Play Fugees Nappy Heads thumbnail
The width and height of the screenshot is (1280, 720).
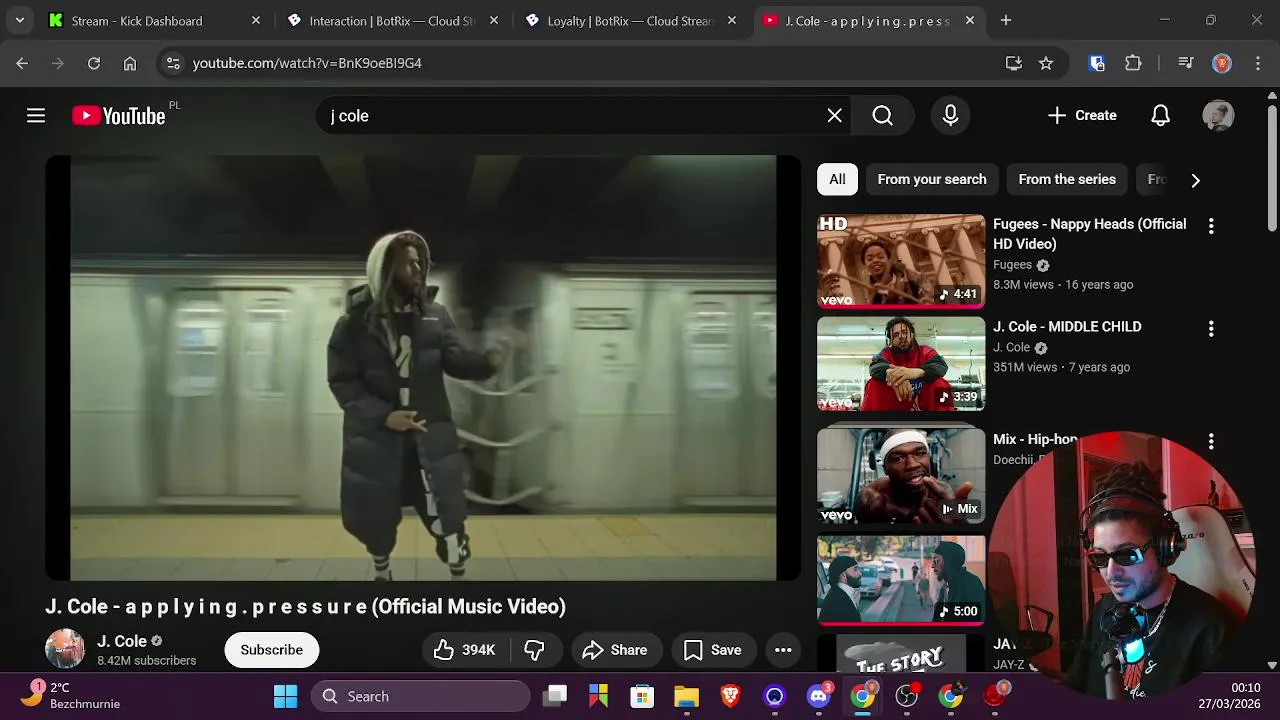click(x=901, y=260)
